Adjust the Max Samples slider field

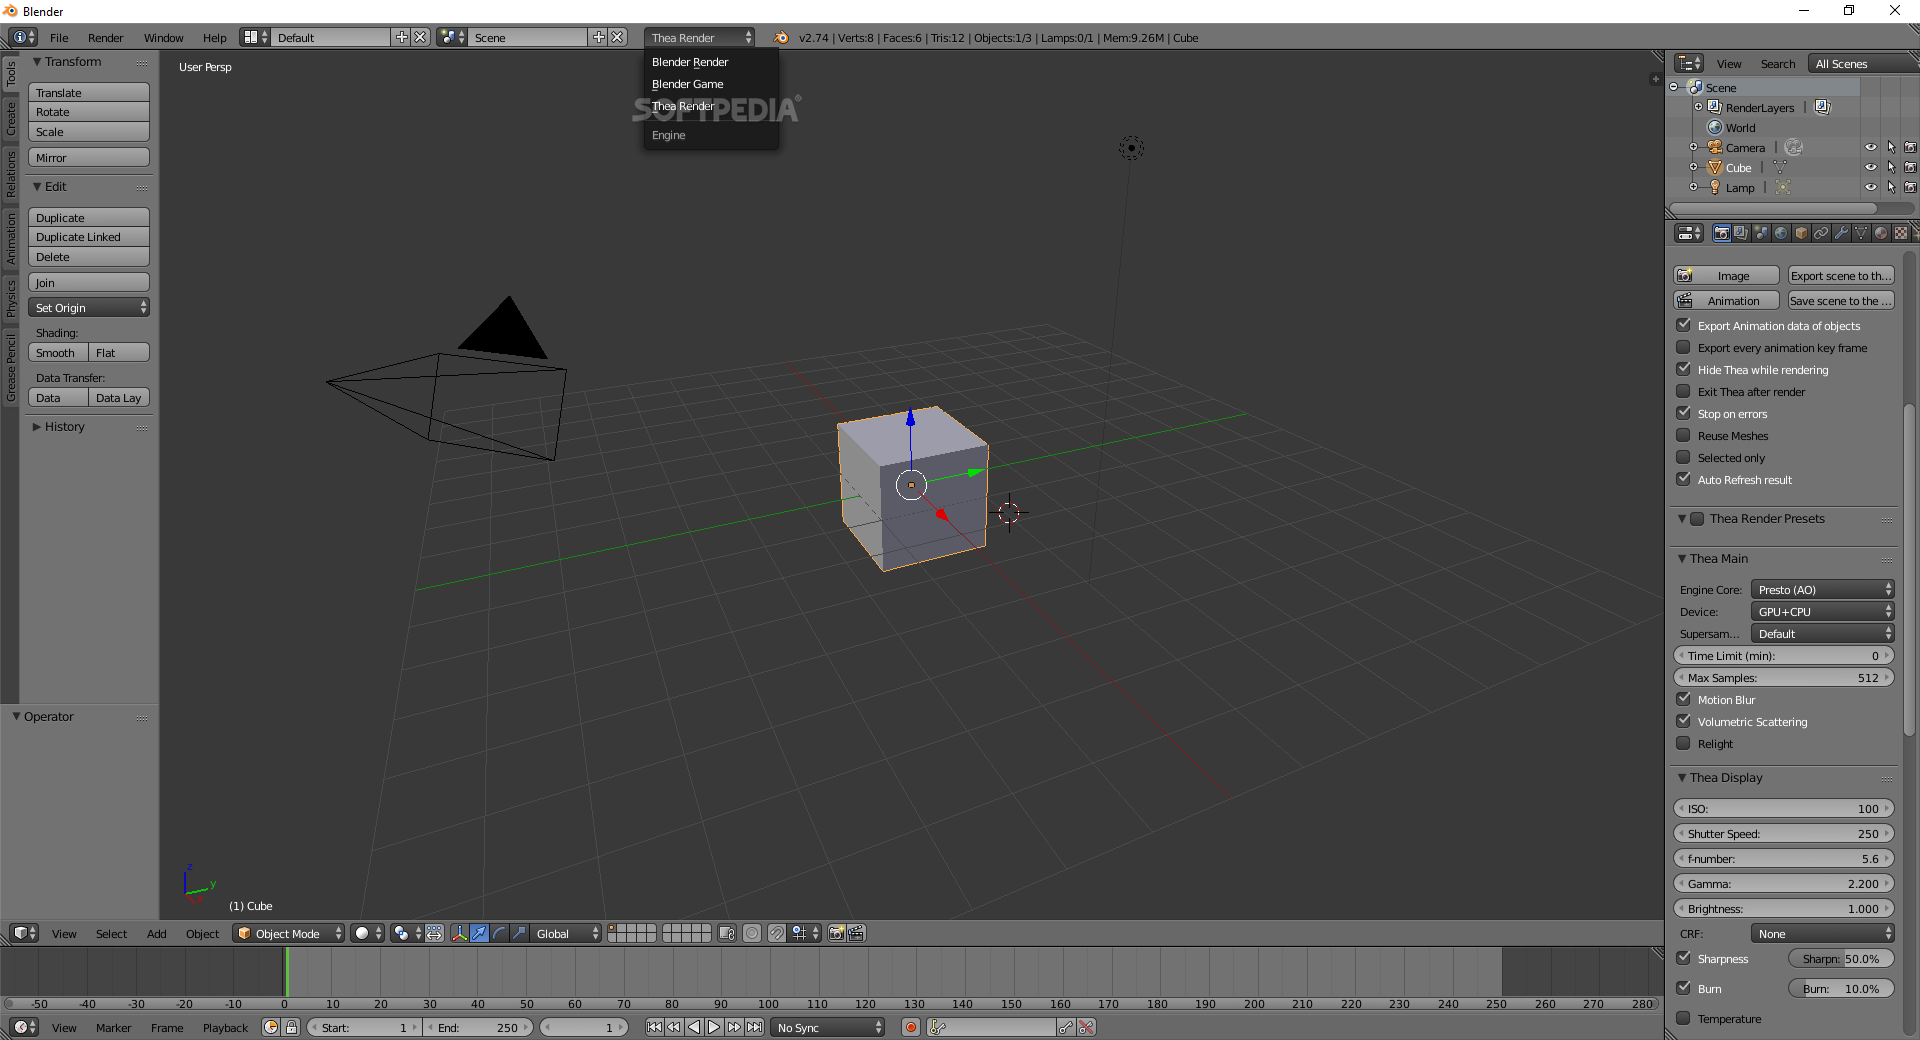(x=1784, y=677)
